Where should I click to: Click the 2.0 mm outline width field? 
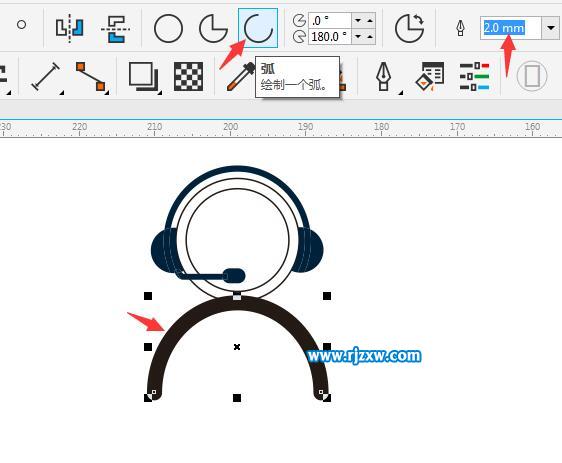pyautogui.click(x=511, y=28)
